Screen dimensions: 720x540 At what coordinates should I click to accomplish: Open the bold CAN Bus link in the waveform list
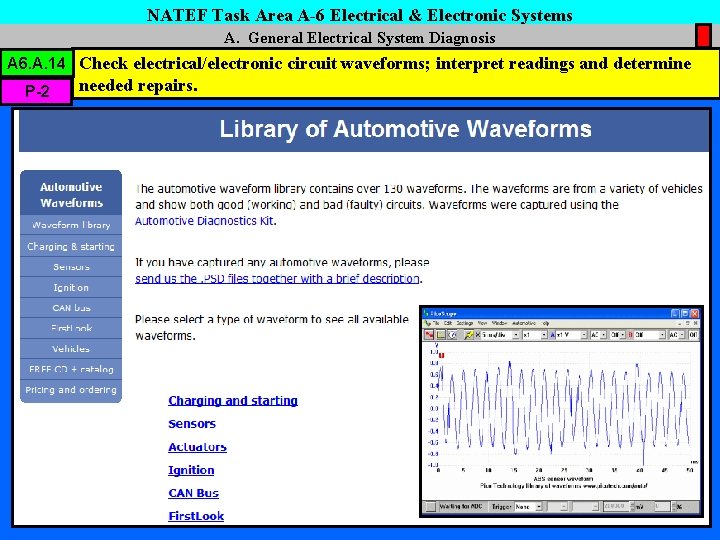pos(193,493)
